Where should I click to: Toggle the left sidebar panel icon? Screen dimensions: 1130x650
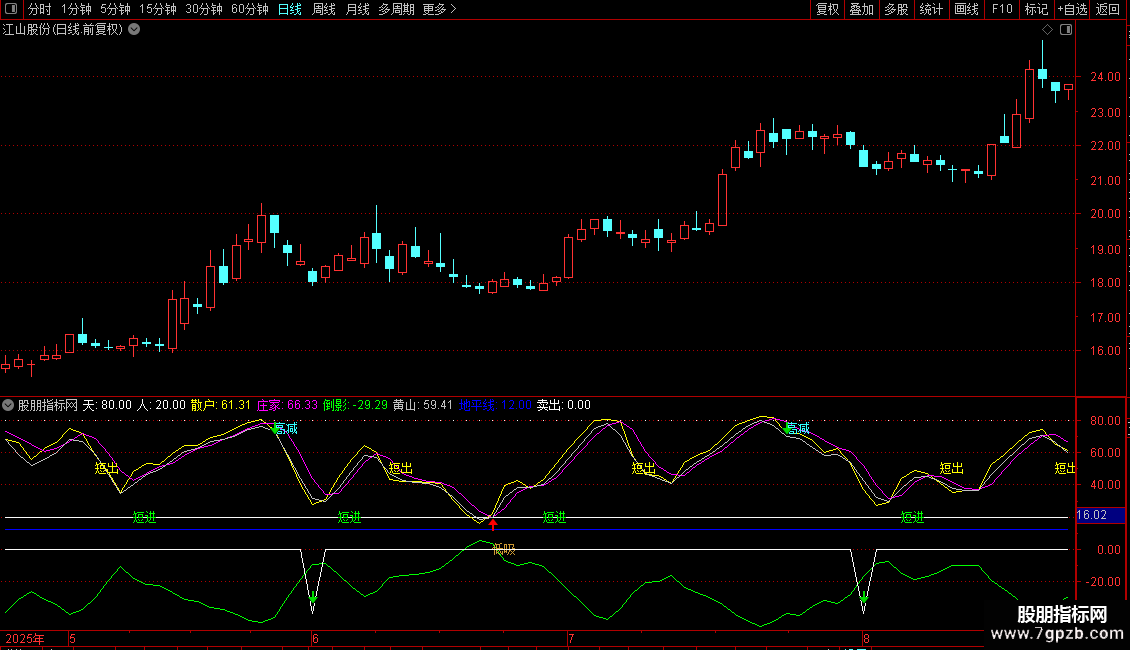(x=12, y=9)
